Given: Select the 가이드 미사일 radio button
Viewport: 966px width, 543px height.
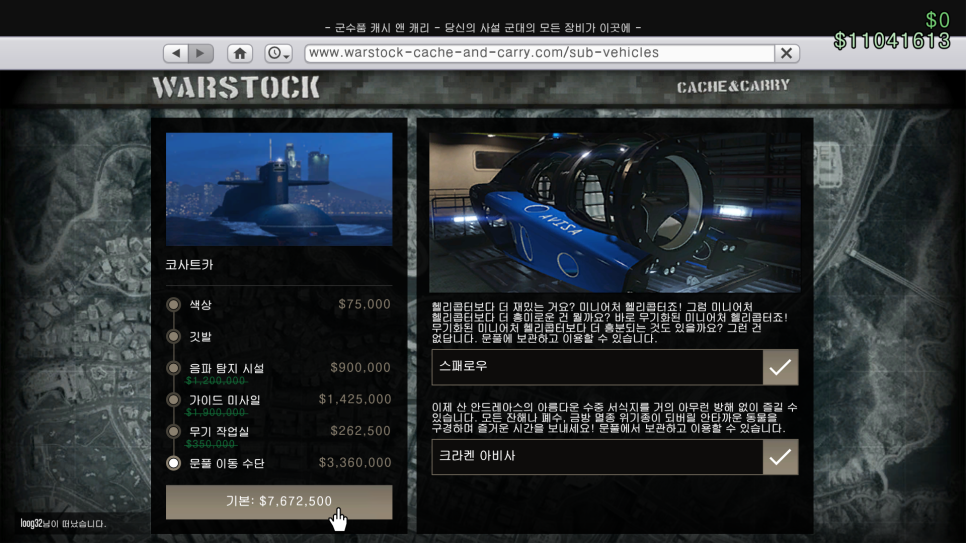Looking at the screenshot, I should (174, 399).
